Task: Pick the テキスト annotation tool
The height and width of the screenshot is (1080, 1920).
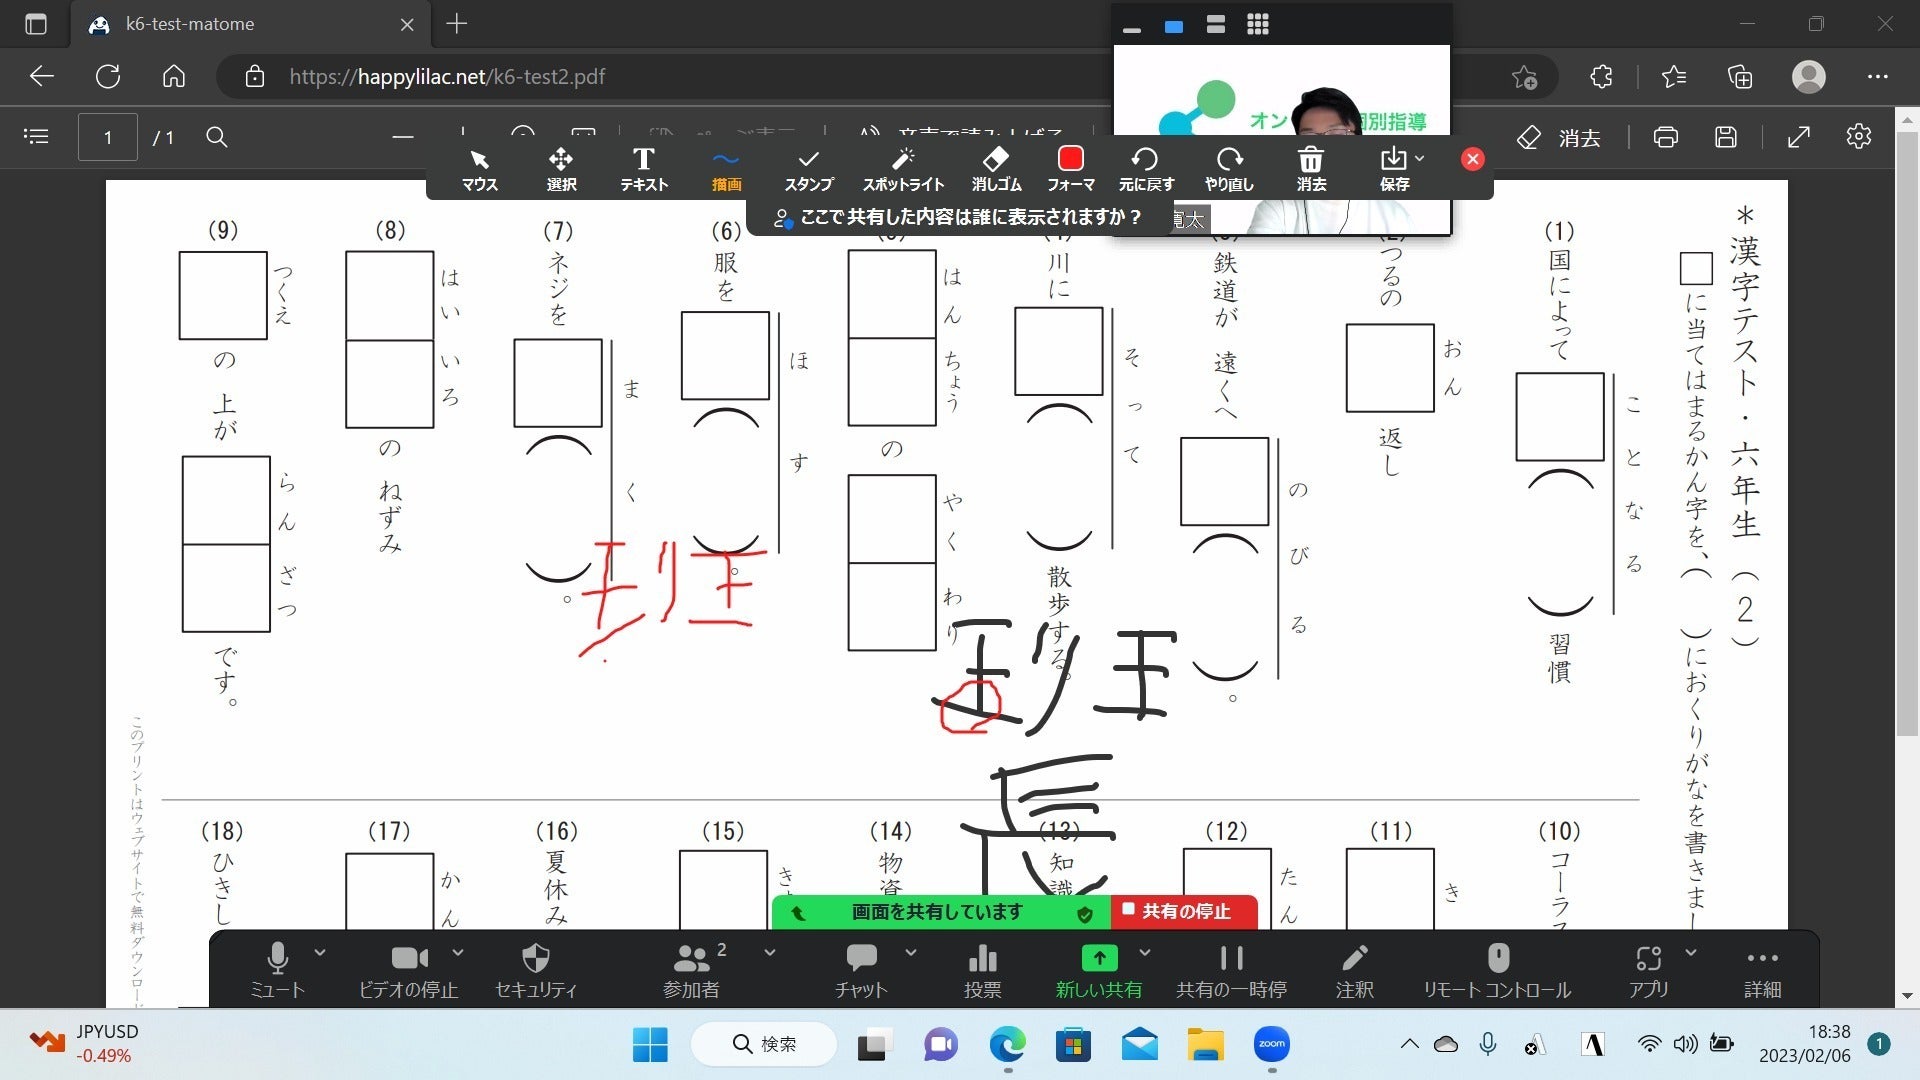Action: pos(644,170)
